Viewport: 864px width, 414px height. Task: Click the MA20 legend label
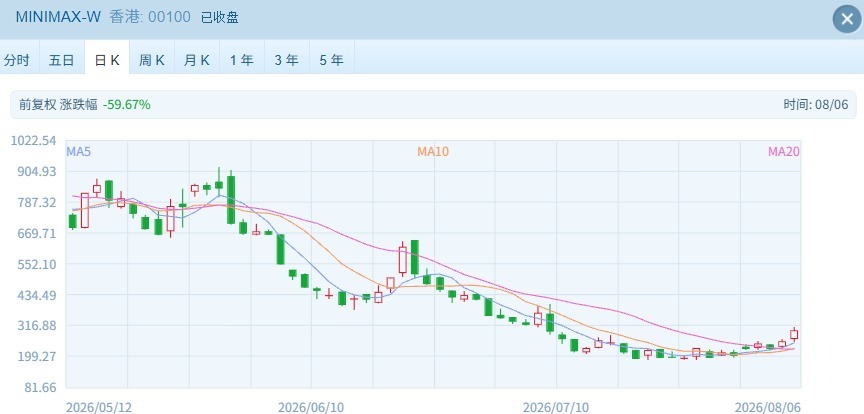pyautogui.click(x=784, y=152)
